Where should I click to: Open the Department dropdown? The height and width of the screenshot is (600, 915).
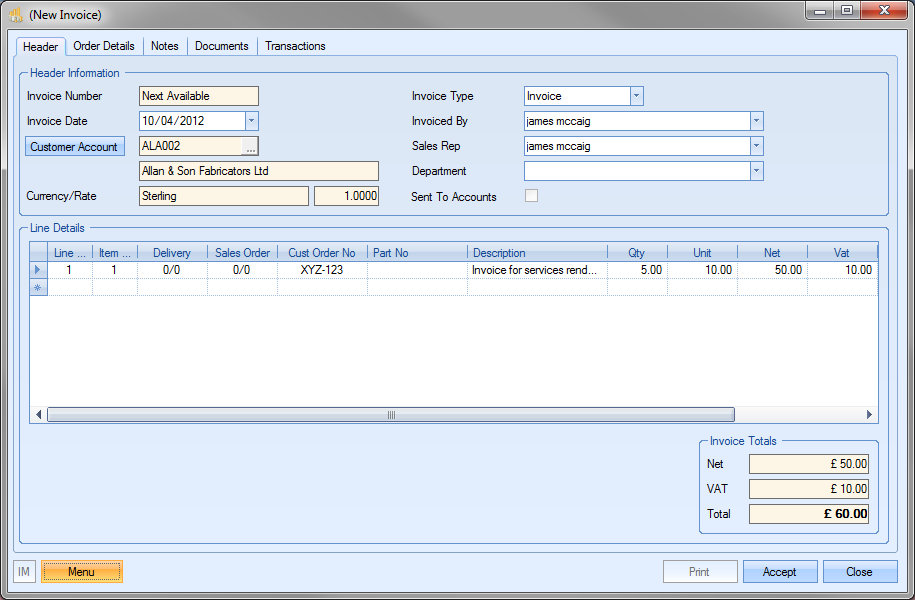pyautogui.click(x=756, y=171)
